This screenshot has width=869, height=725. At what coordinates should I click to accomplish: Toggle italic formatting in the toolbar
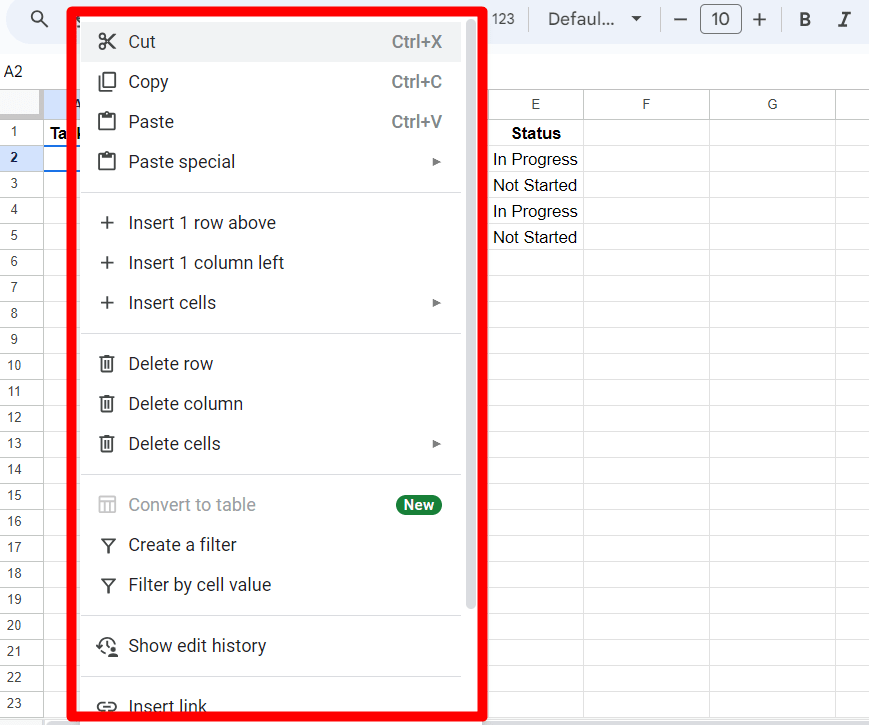(841, 19)
